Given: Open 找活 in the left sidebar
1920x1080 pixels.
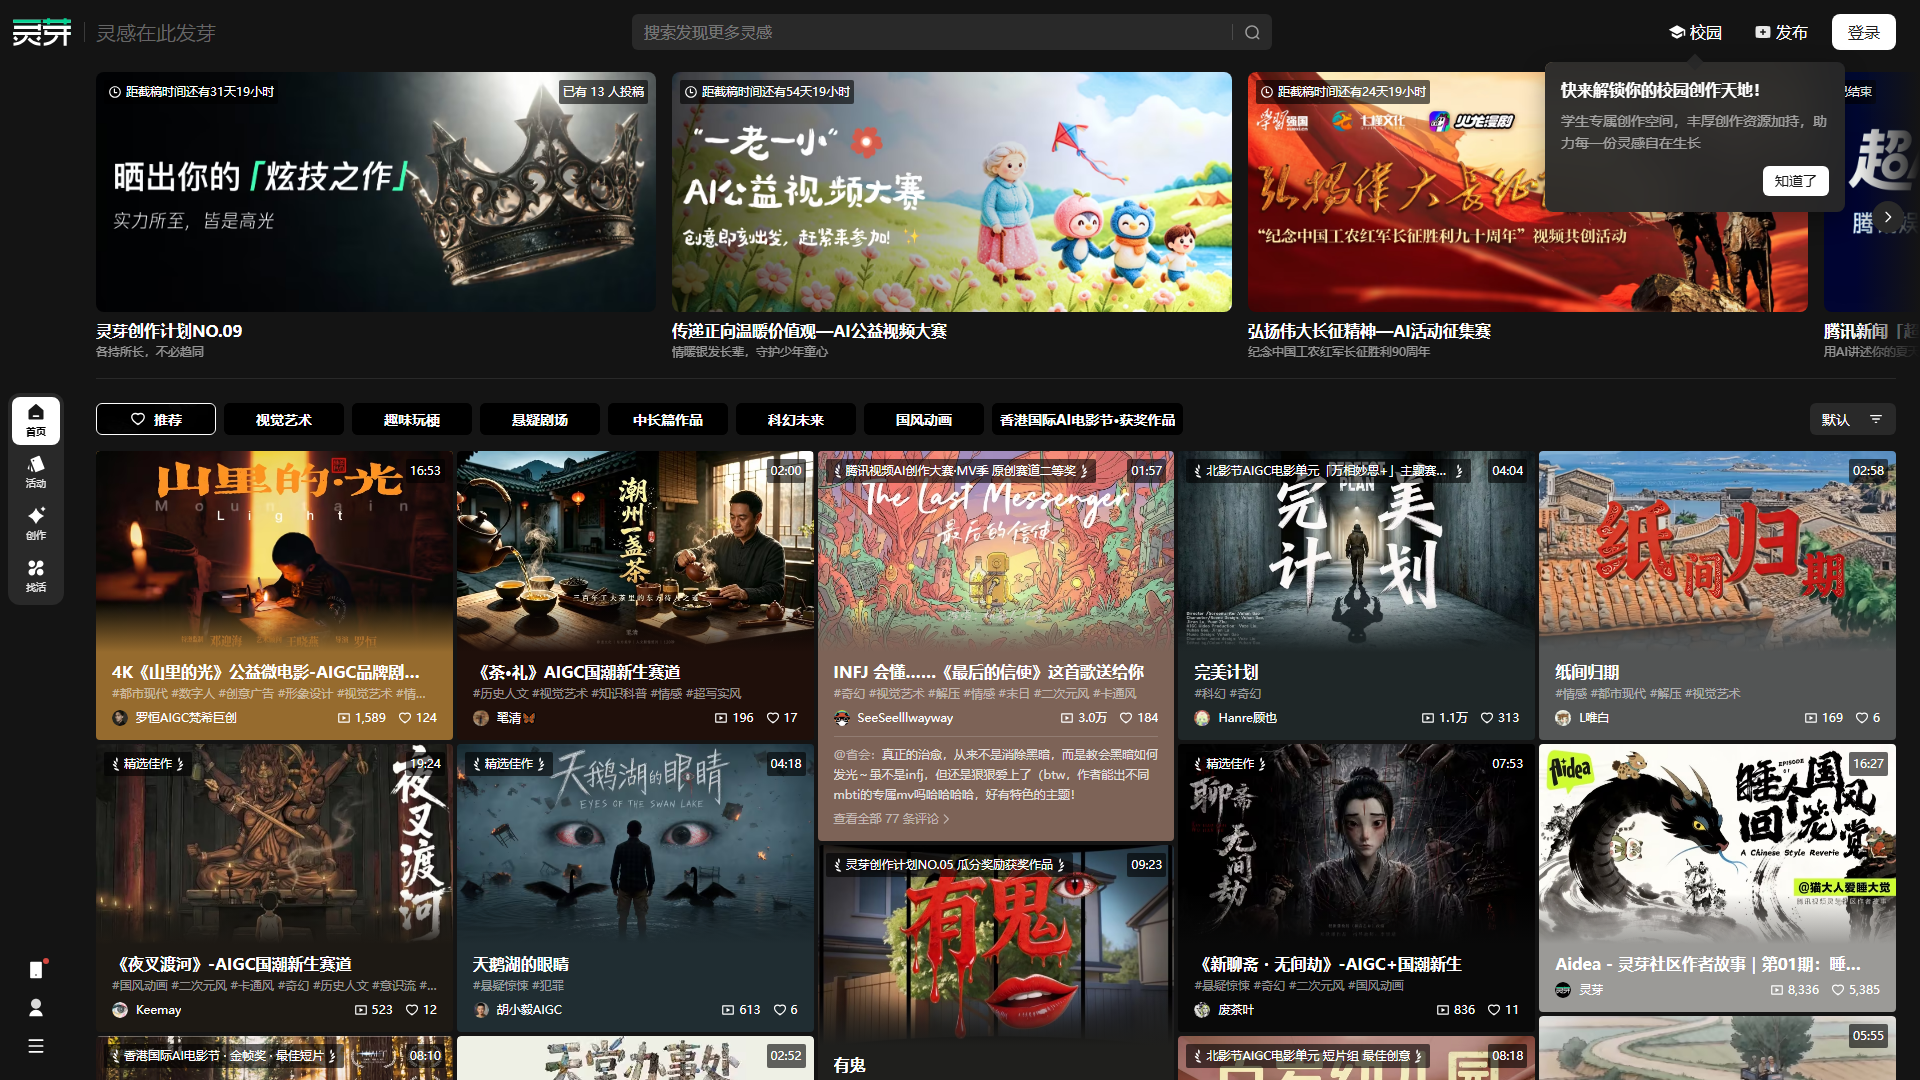Looking at the screenshot, I should (36, 576).
